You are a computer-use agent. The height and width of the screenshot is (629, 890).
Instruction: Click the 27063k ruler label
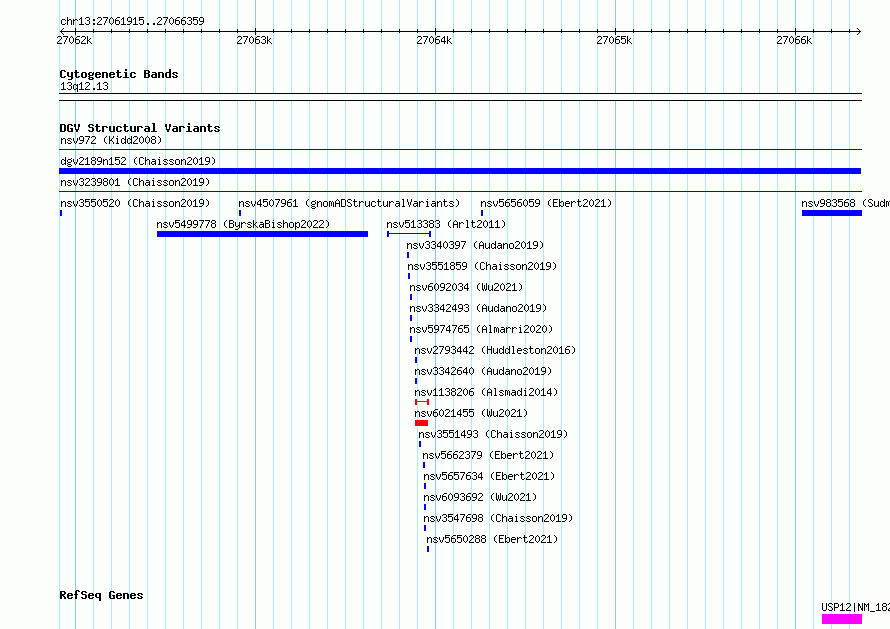254,40
